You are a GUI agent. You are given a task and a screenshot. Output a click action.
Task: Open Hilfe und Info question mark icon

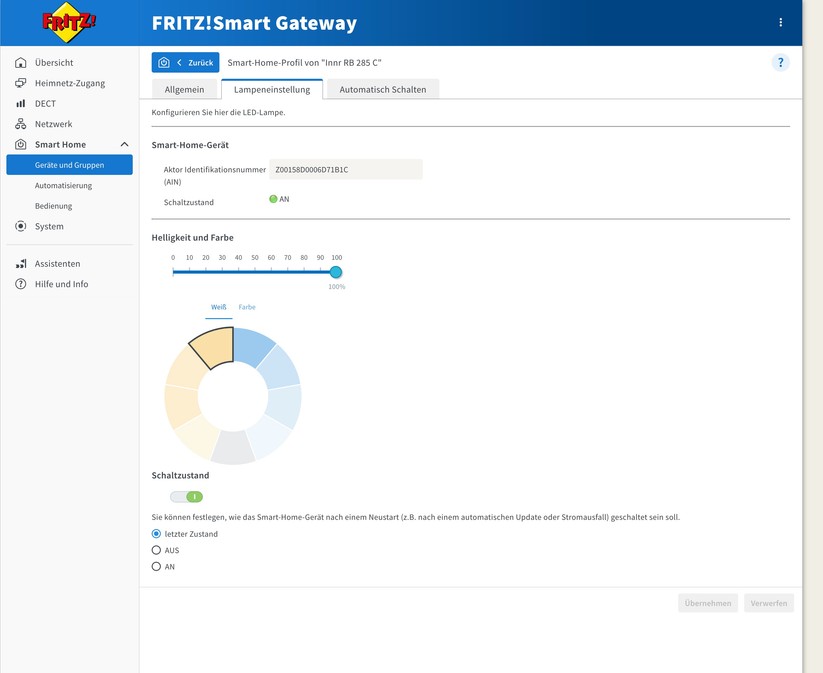tap(20, 284)
